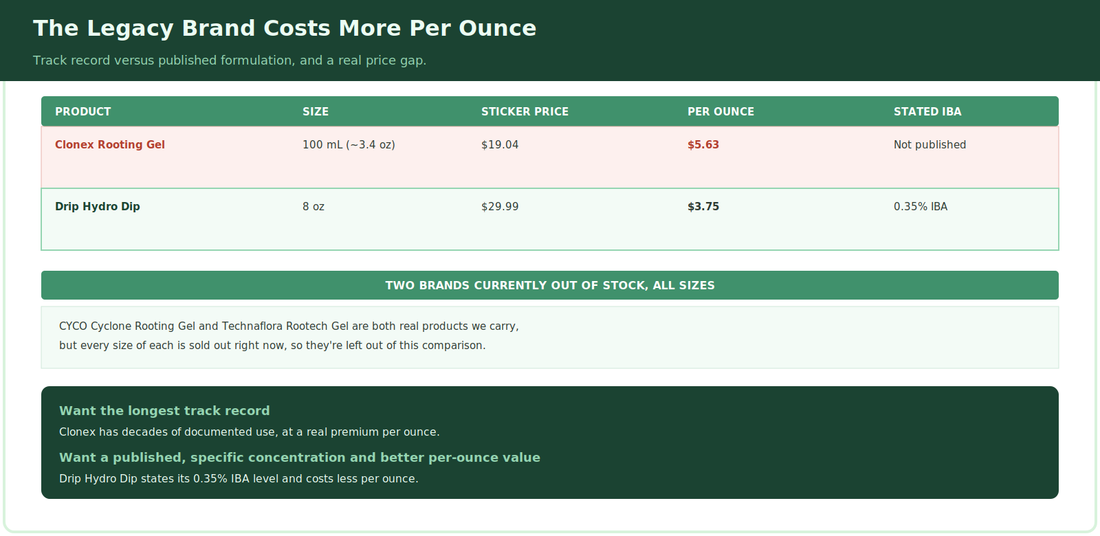The width and height of the screenshot is (1100, 536).
Task: Click the page title 'The Legacy Brand Costs More Per Ounce'
Action: point(284,29)
